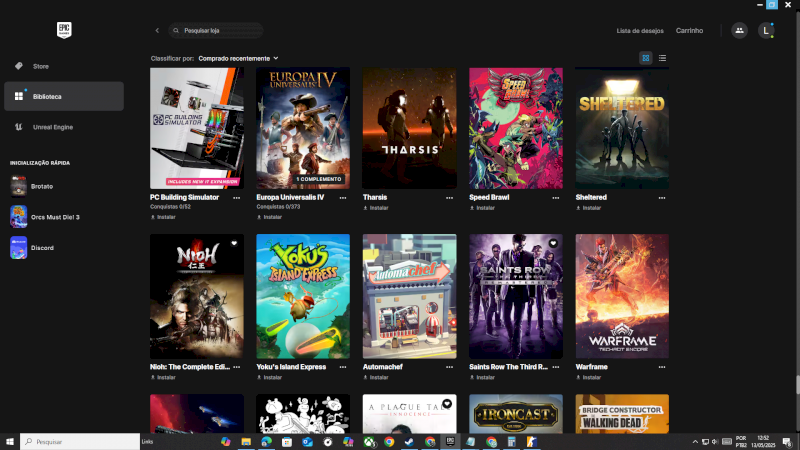The image size is (800, 450).
Task: Open Carrinho
Action: (x=689, y=31)
